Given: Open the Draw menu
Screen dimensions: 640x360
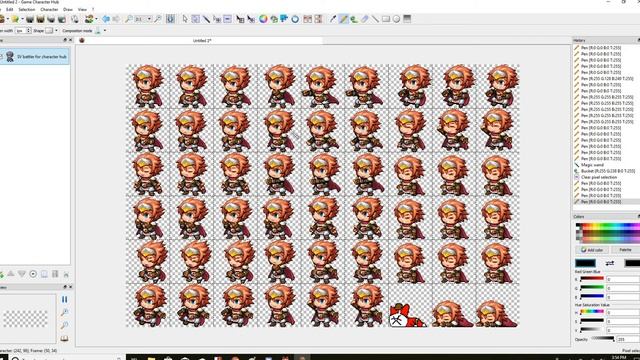Looking at the screenshot, I should [68, 9].
